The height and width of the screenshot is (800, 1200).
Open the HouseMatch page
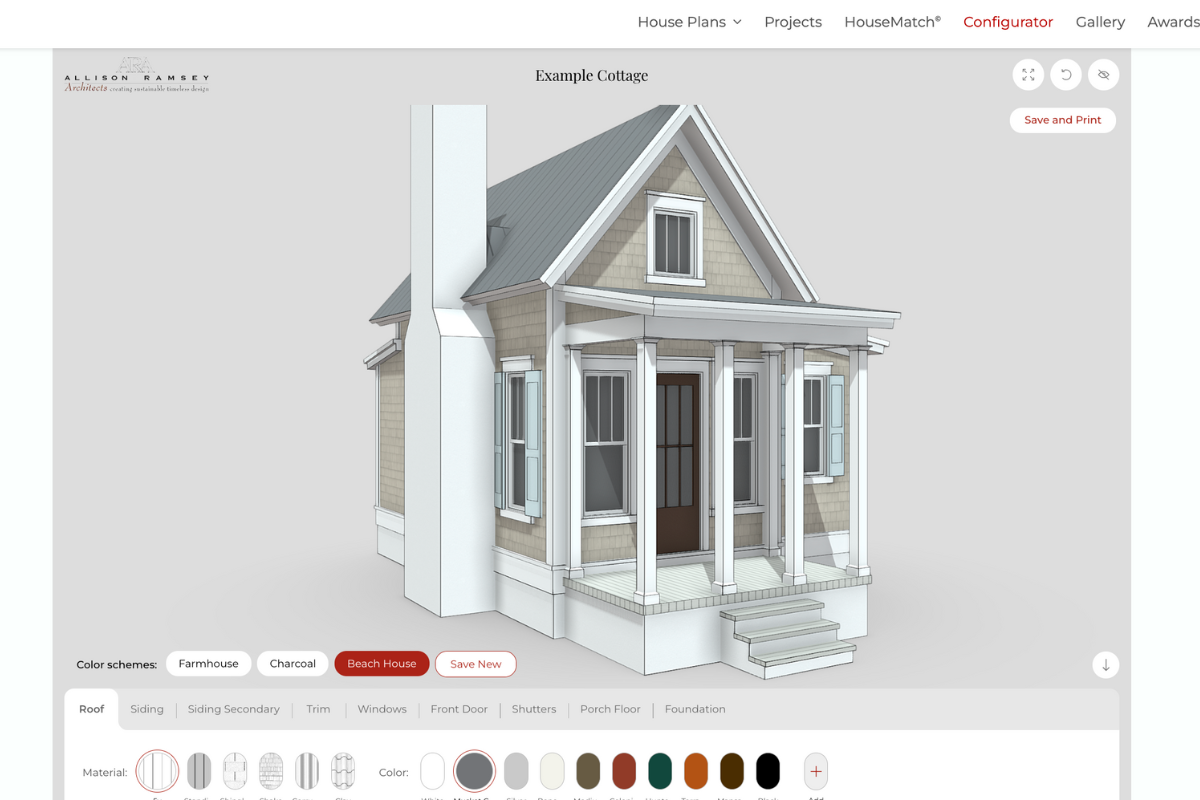(x=892, y=22)
